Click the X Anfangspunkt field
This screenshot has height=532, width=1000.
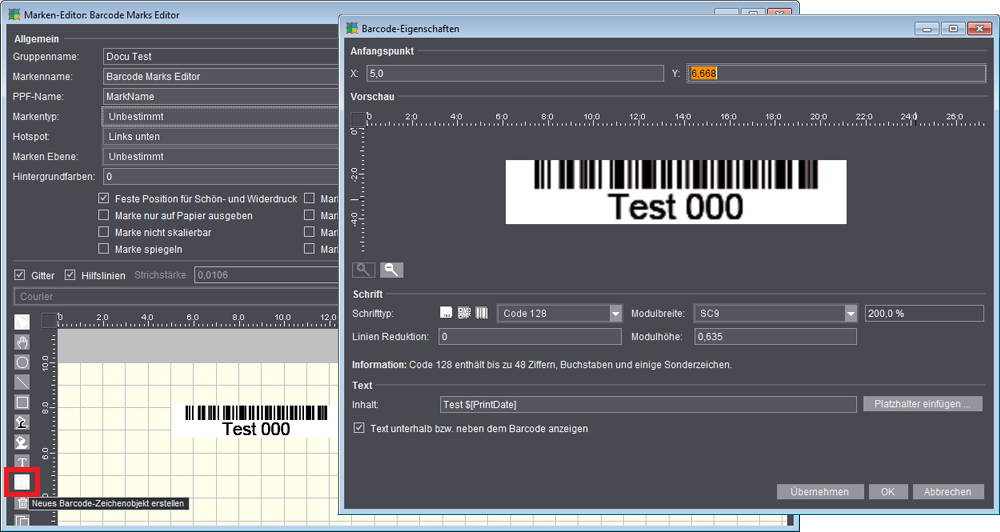515,73
